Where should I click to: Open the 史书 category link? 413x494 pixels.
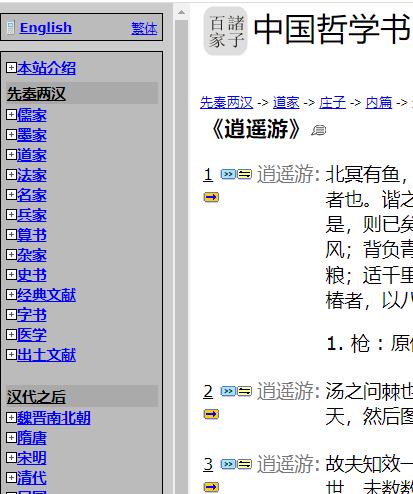pyautogui.click(x=32, y=275)
